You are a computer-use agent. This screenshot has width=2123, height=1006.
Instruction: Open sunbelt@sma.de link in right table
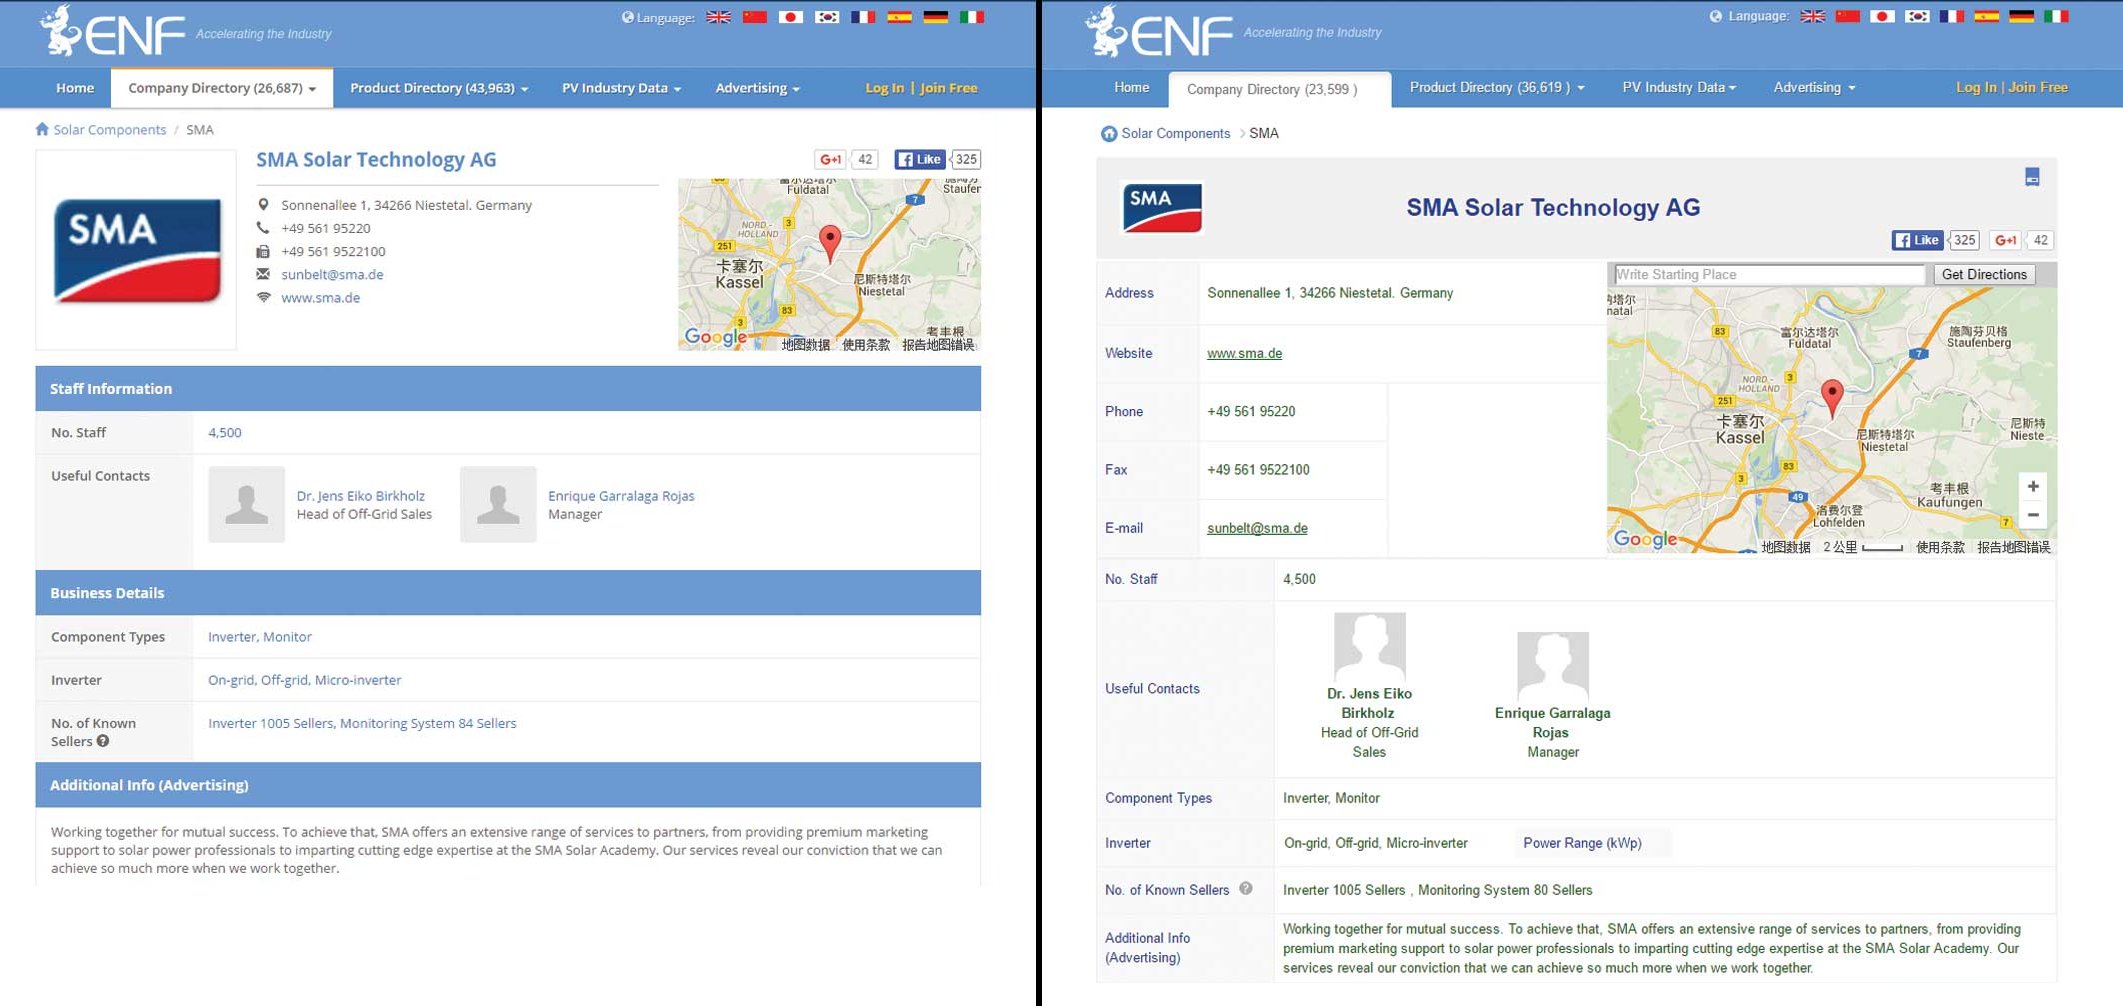pos(1257,528)
